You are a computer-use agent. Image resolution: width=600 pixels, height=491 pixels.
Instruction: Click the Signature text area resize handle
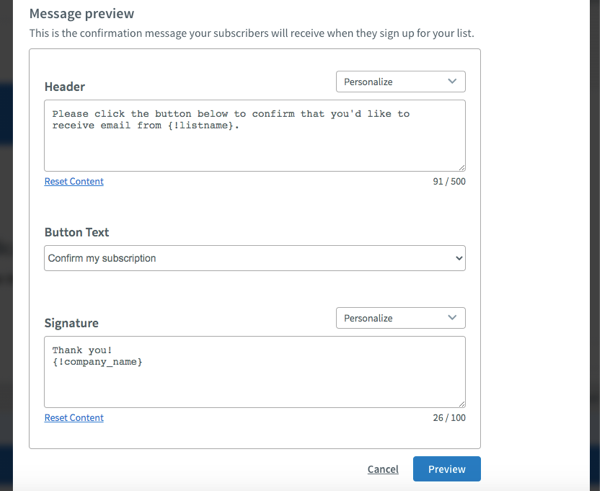tap(462, 404)
